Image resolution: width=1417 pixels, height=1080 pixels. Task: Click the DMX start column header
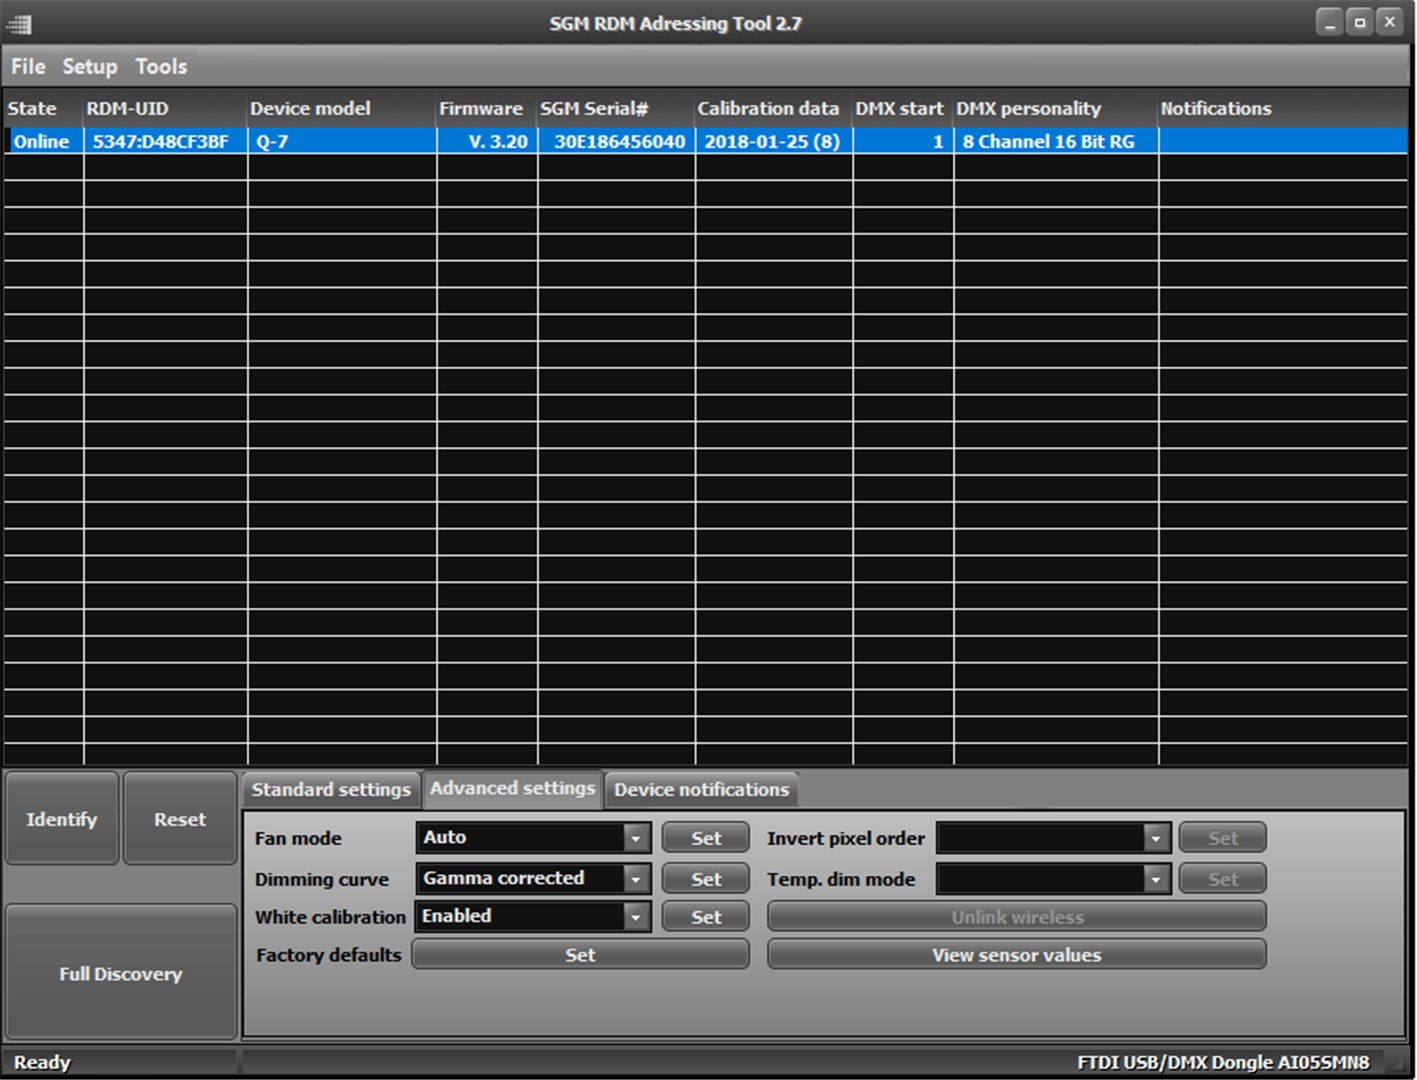899,108
